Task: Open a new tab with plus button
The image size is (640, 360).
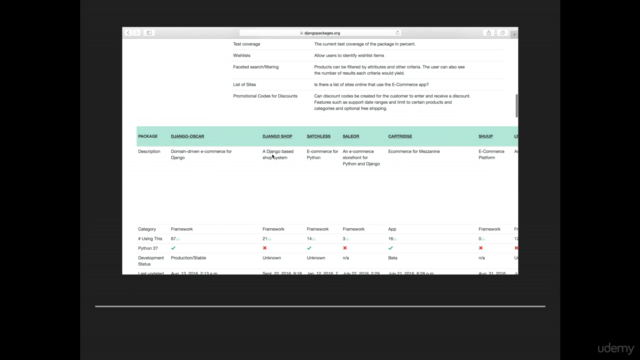Action: (x=514, y=34)
